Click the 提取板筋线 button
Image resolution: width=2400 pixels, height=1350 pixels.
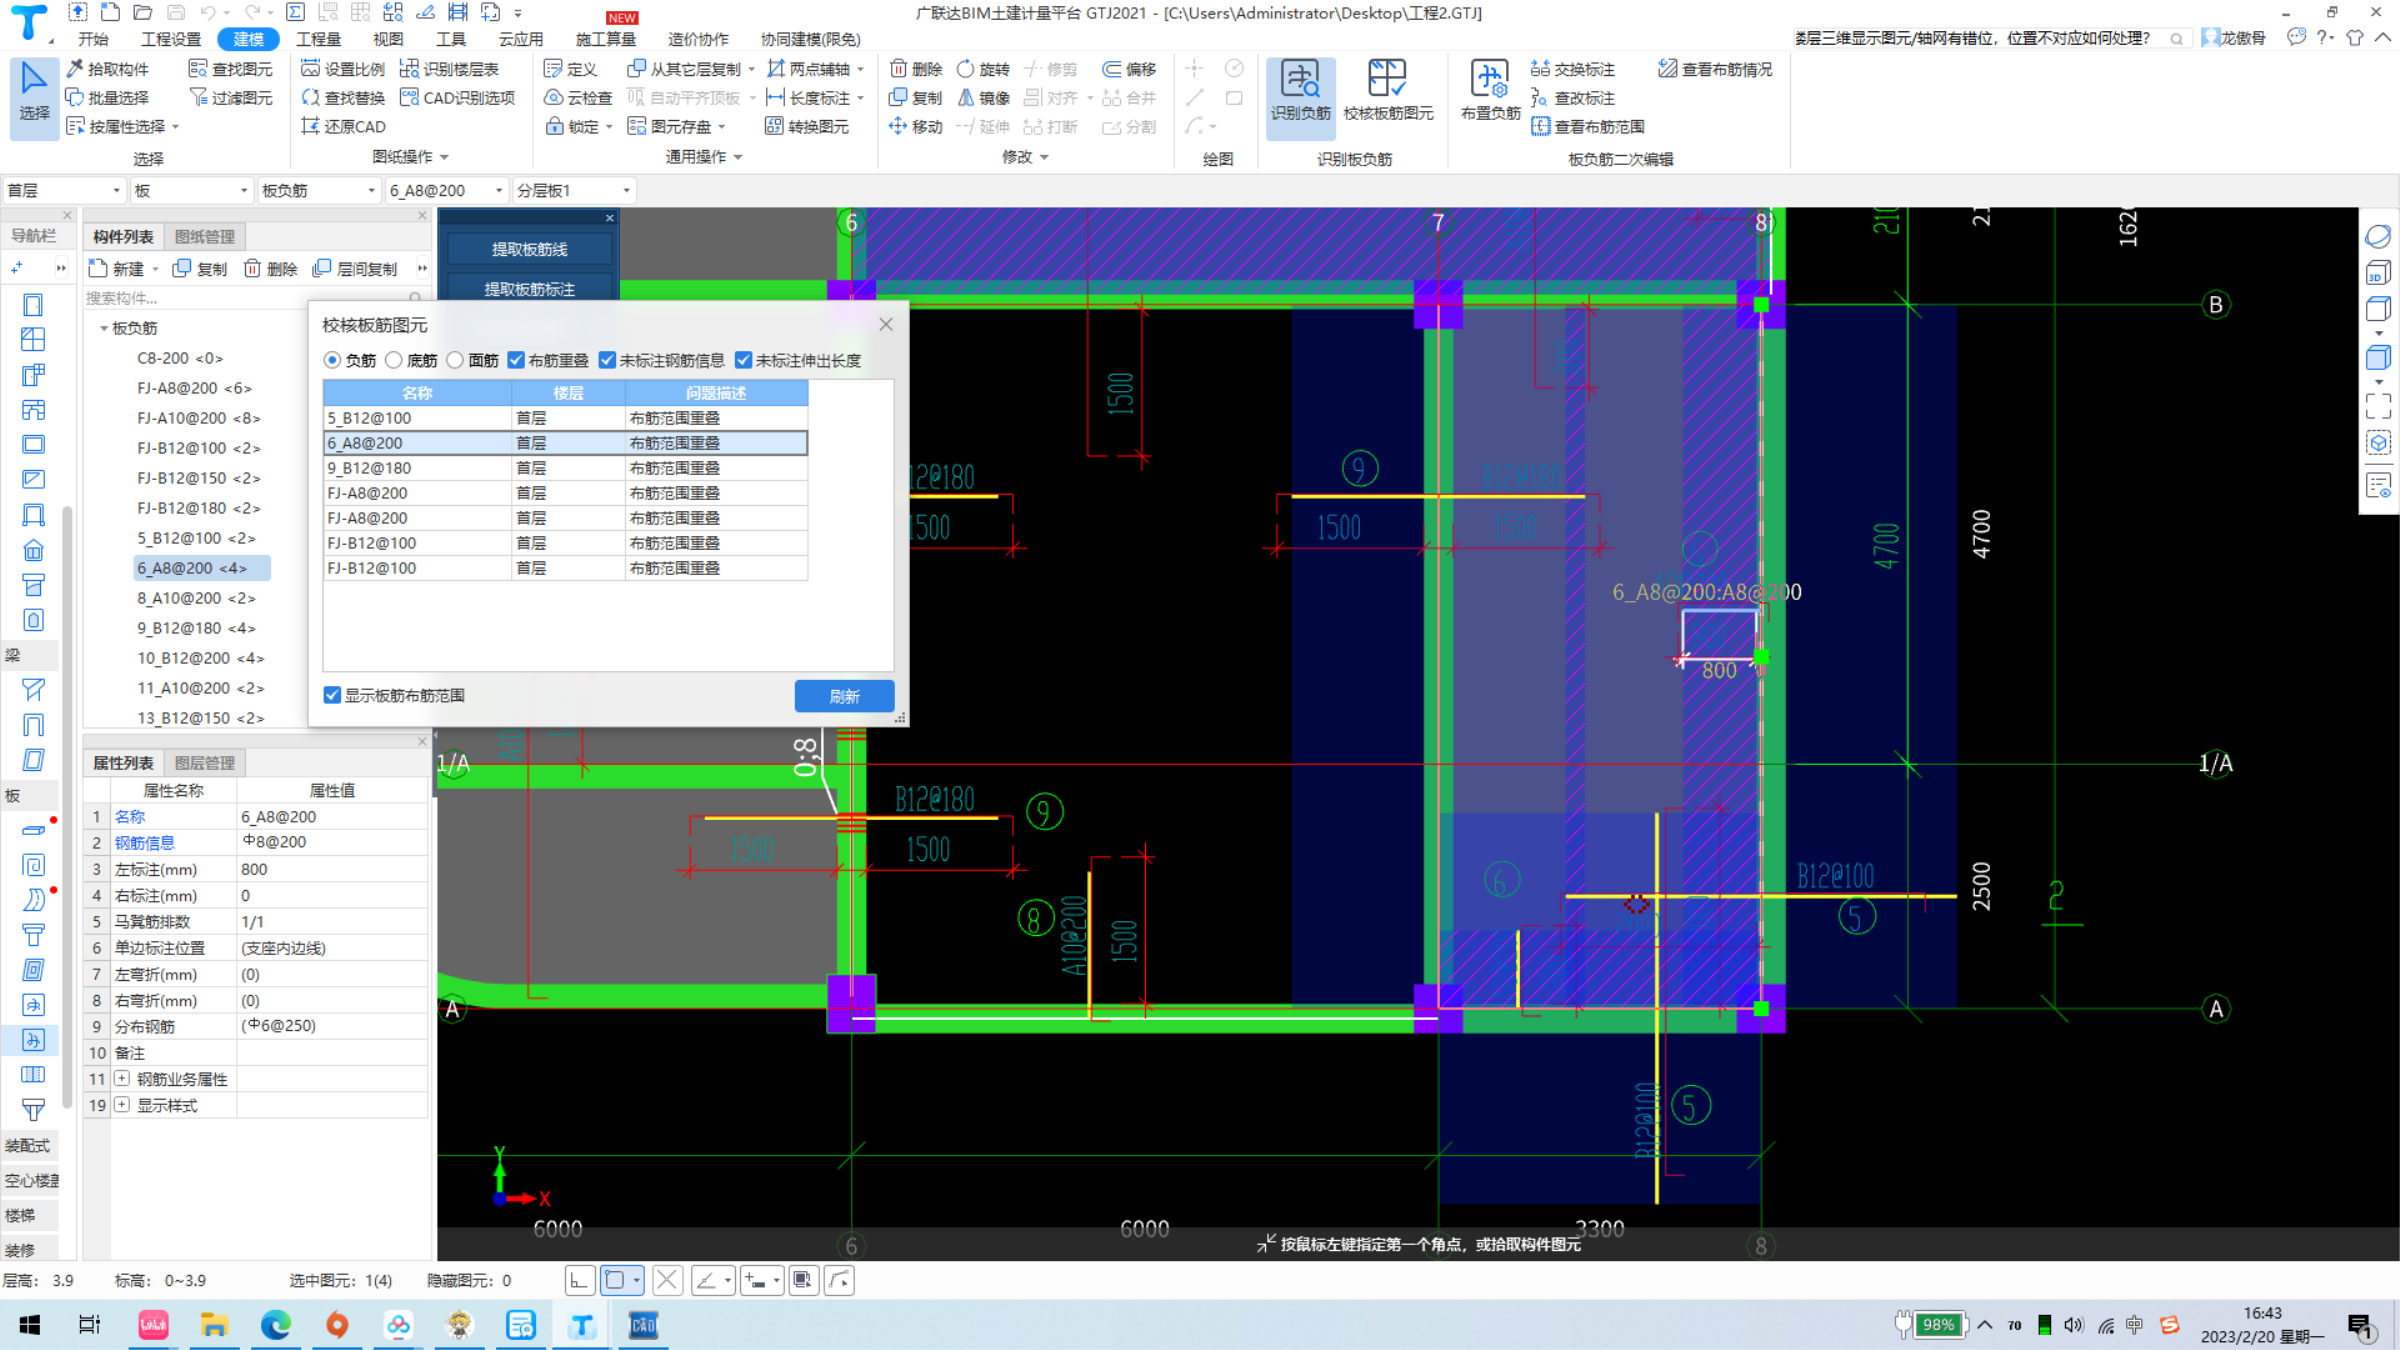pyautogui.click(x=529, y=249)
